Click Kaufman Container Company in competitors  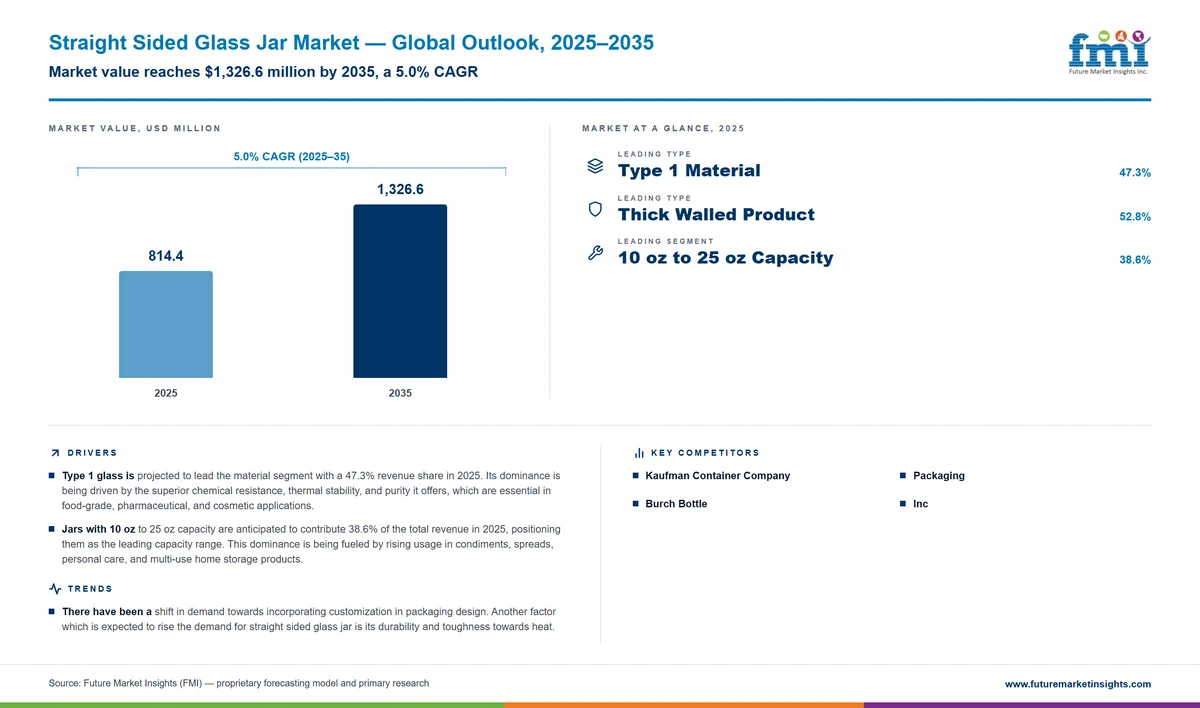718,476
